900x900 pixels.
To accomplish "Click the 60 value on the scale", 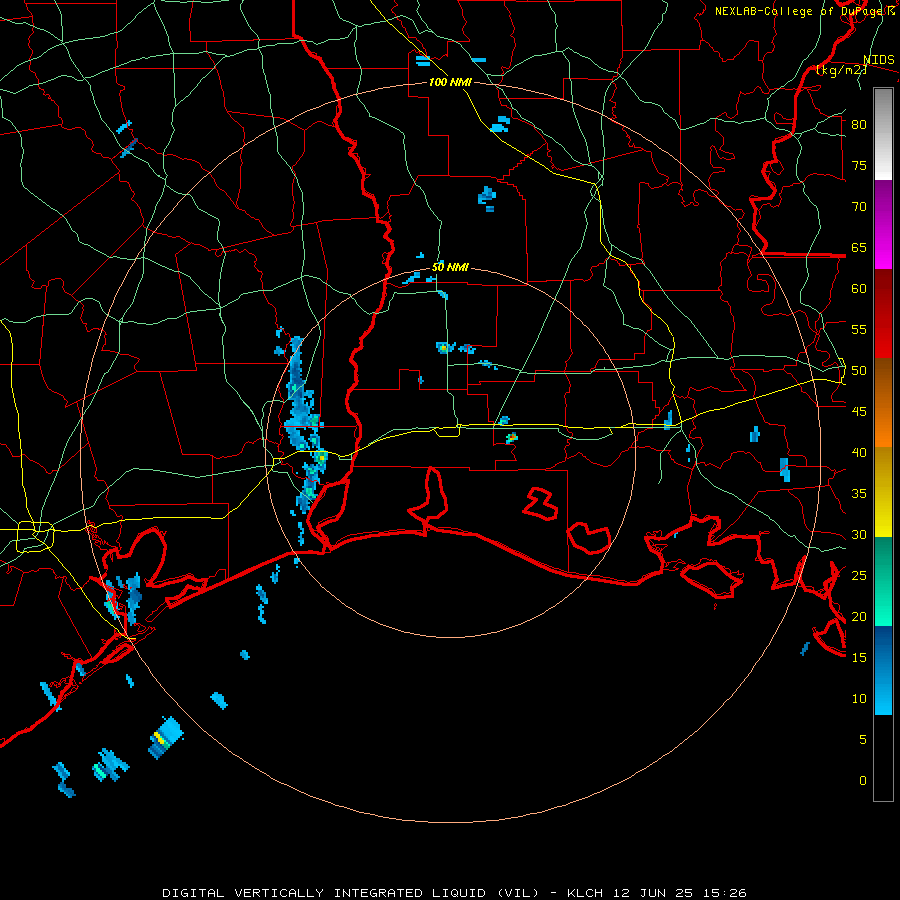I will 859,289.
